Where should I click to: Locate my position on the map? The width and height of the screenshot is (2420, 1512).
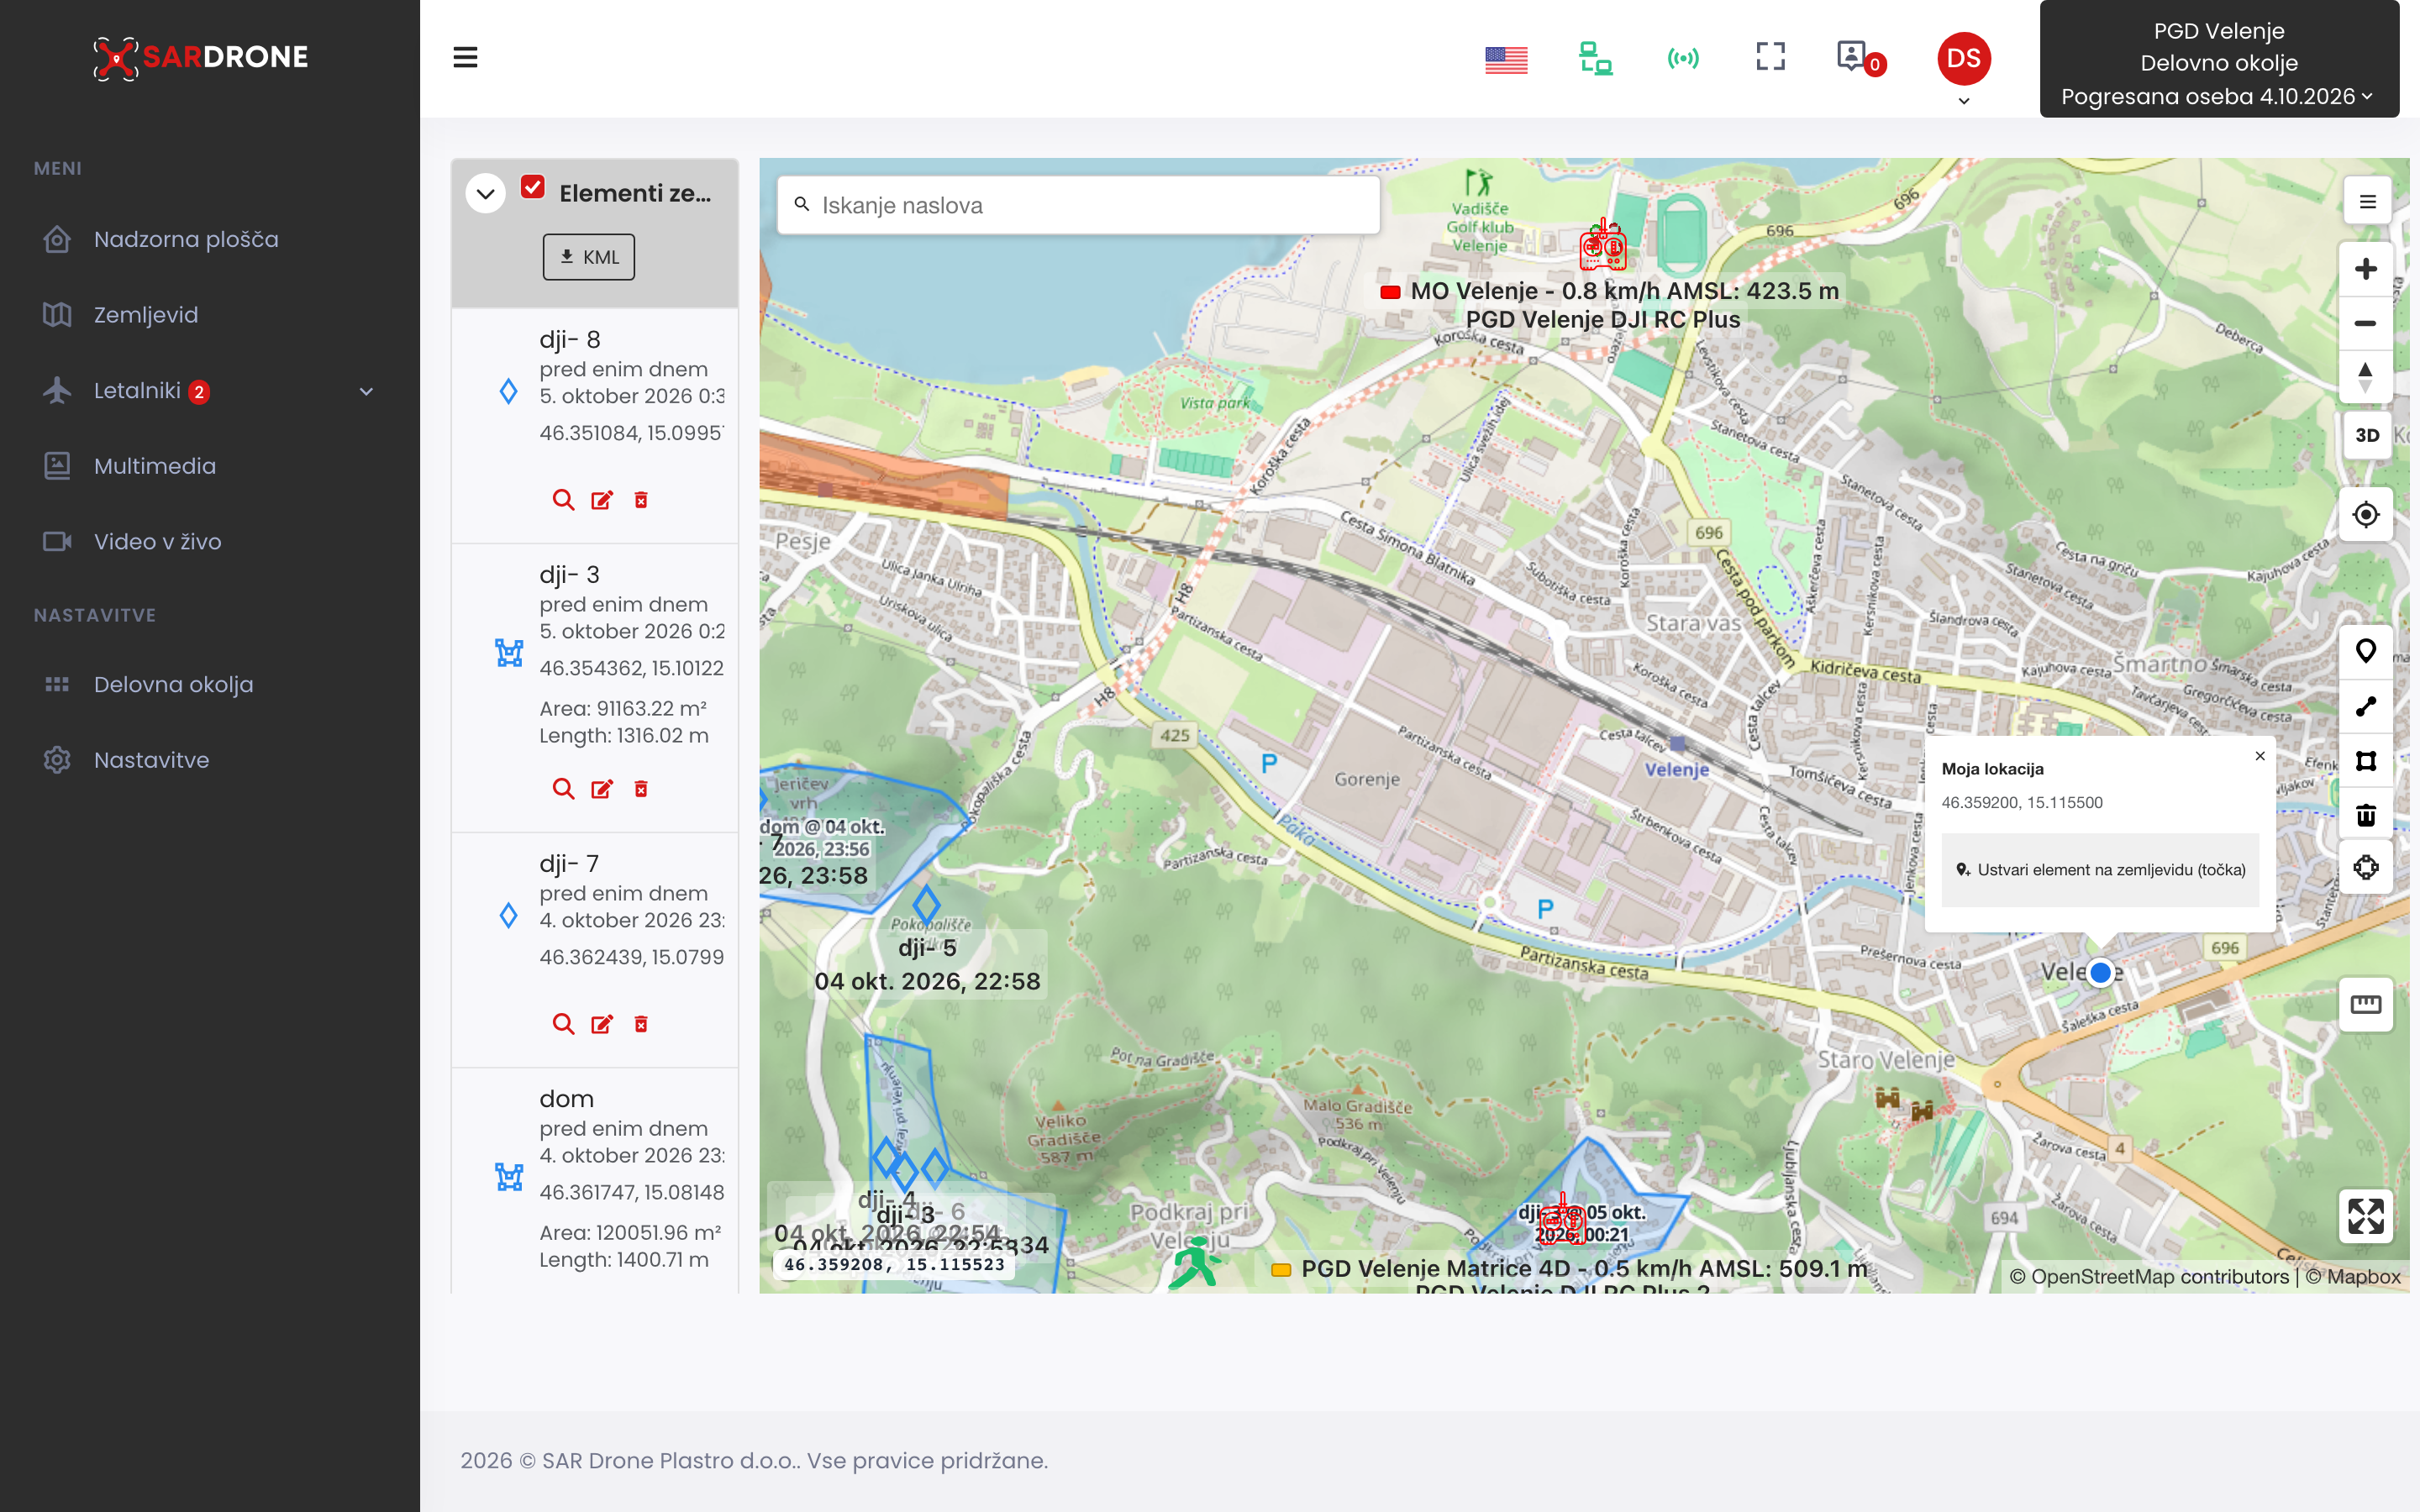pyautogui.click(x=2365, y=514)
